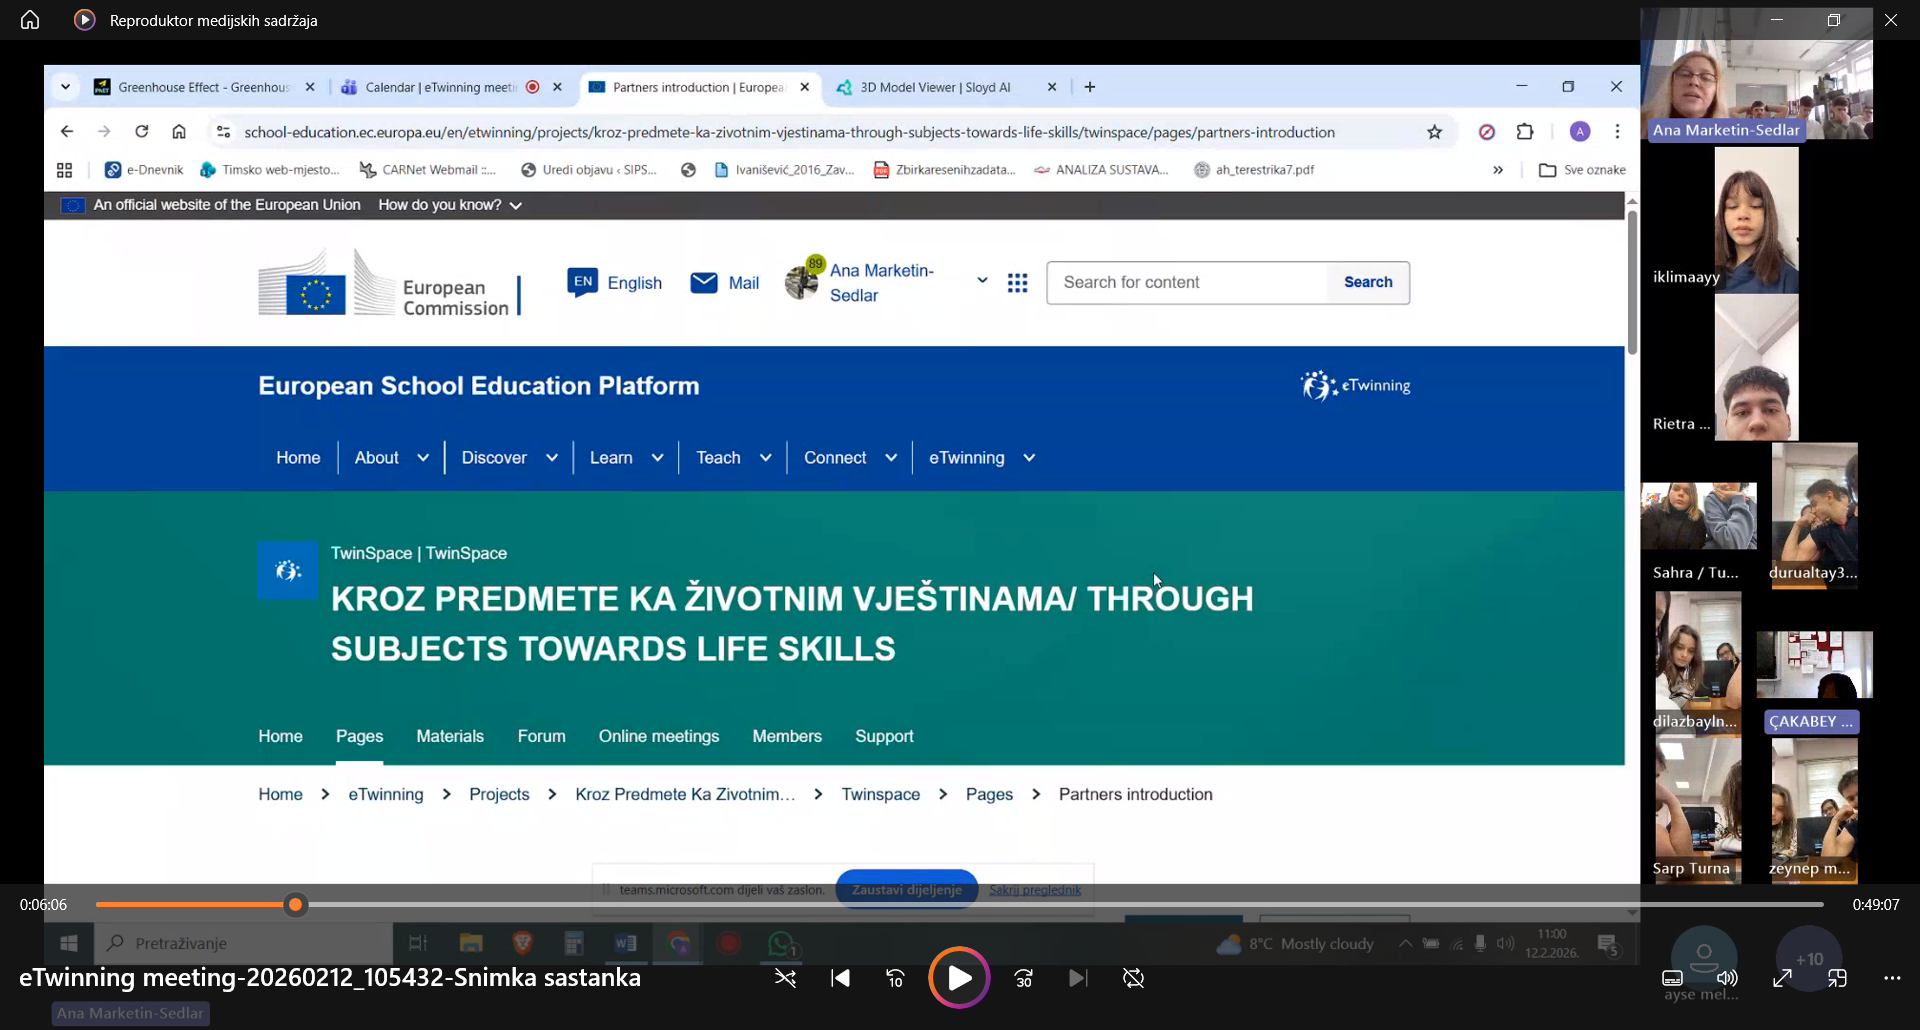Toggle repeat playback

click(1133, 979)
